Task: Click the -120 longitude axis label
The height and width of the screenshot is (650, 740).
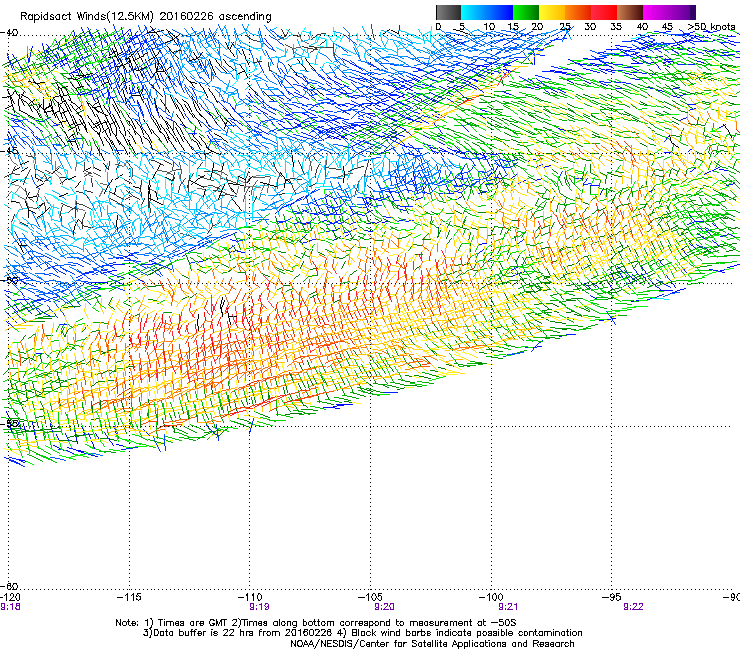Action: [x=10, y=597]
